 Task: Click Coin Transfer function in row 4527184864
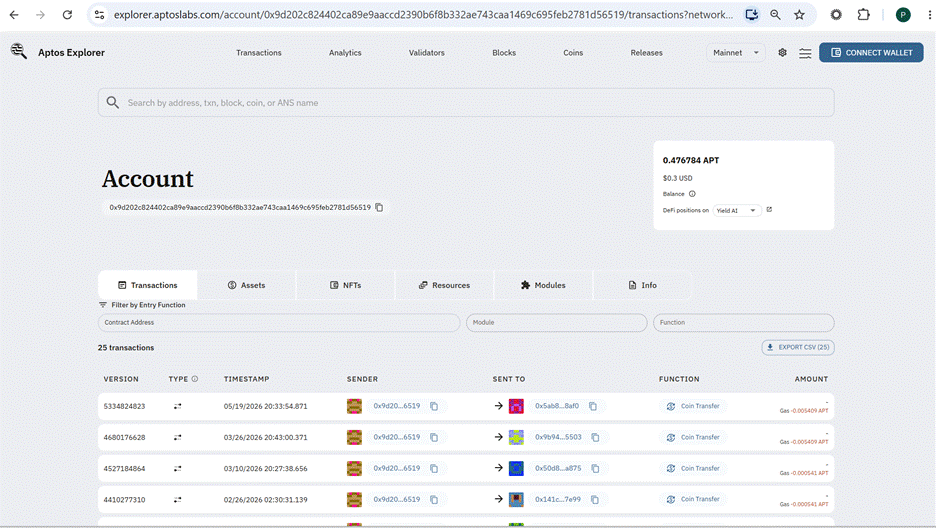(693, 468)
